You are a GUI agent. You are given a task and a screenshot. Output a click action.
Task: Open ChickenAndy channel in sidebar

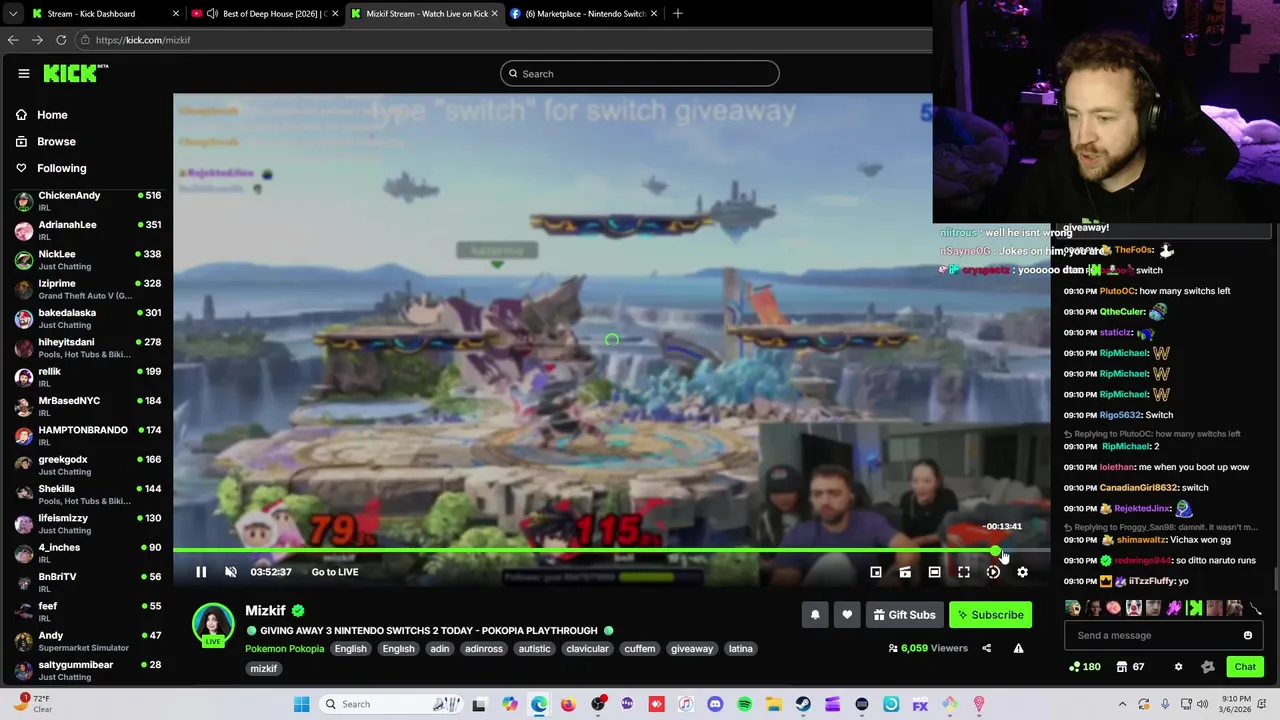click(88, 201)
